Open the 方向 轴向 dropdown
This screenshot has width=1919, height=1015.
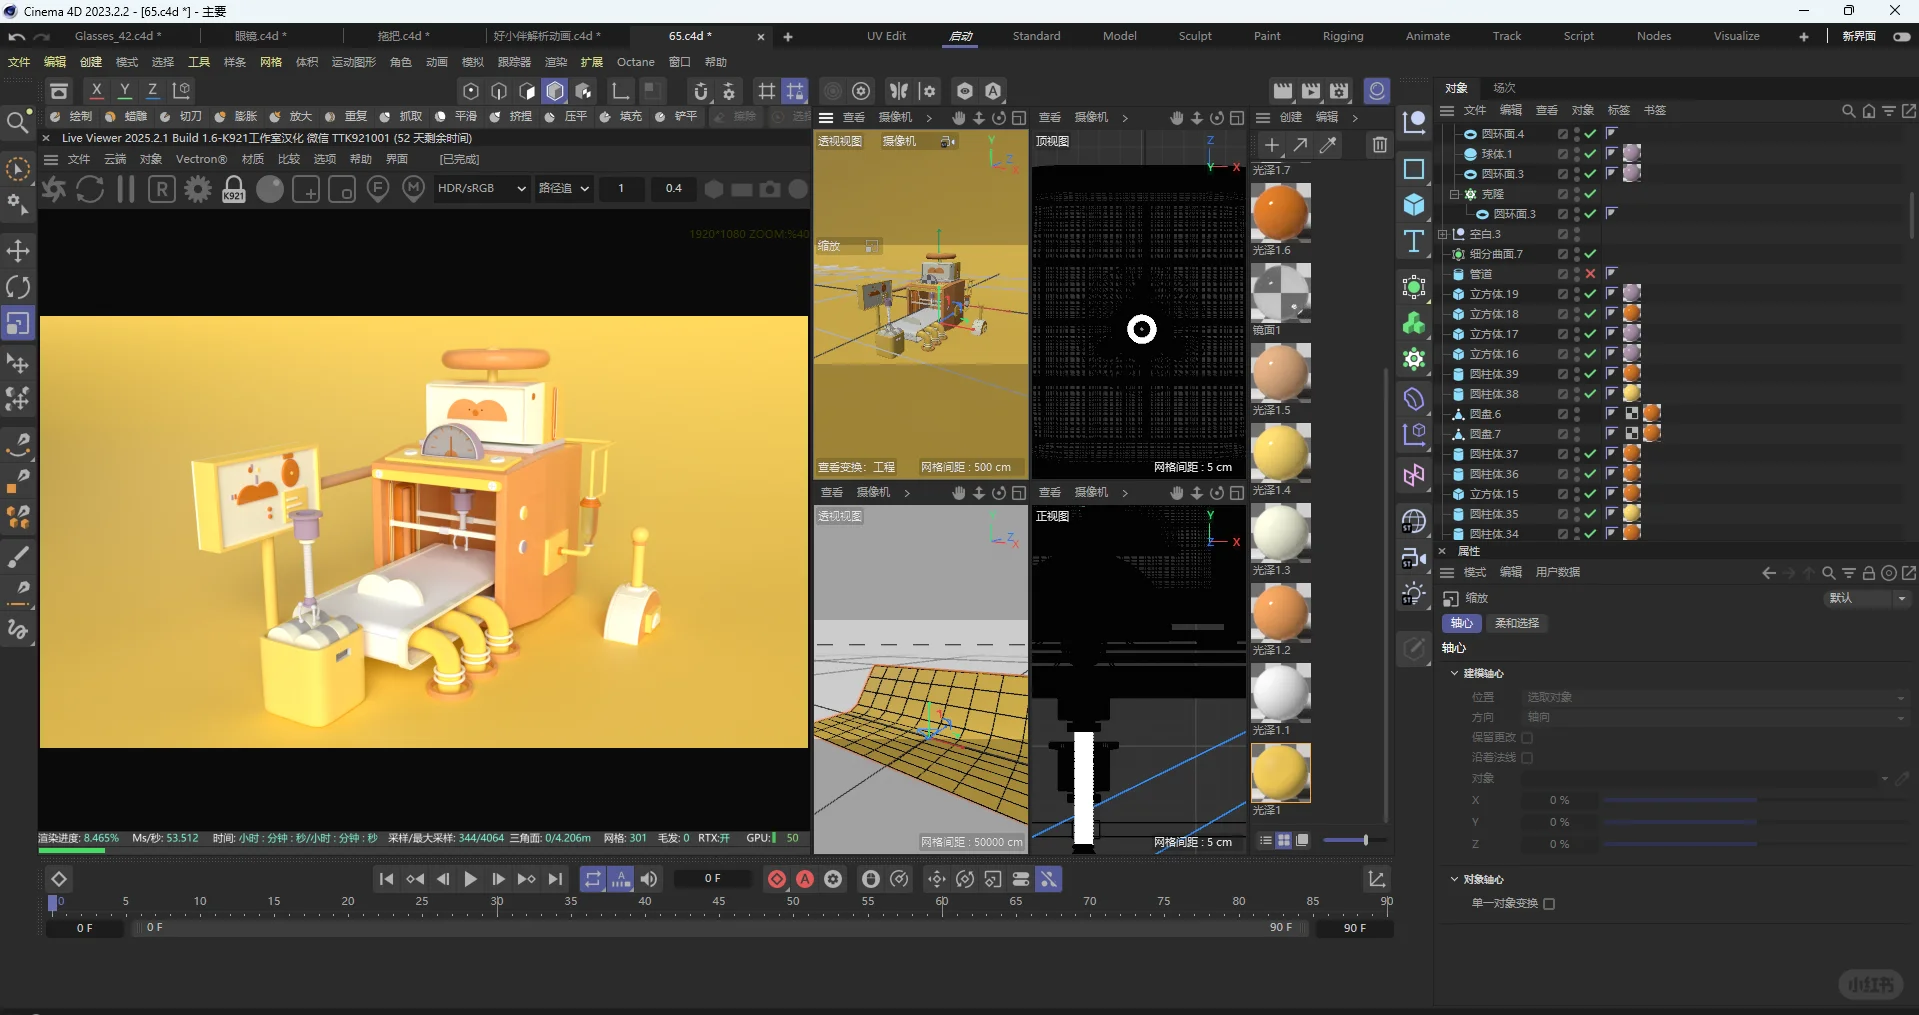1714,717
